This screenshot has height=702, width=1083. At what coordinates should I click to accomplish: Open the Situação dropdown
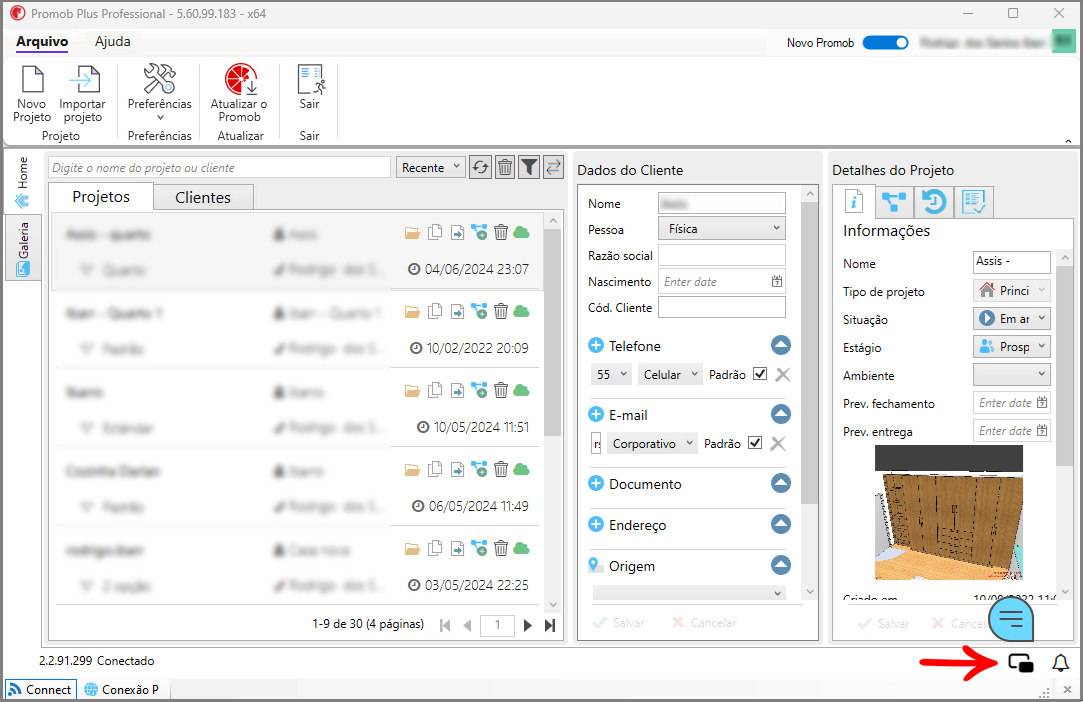(x=1012, y=319)
